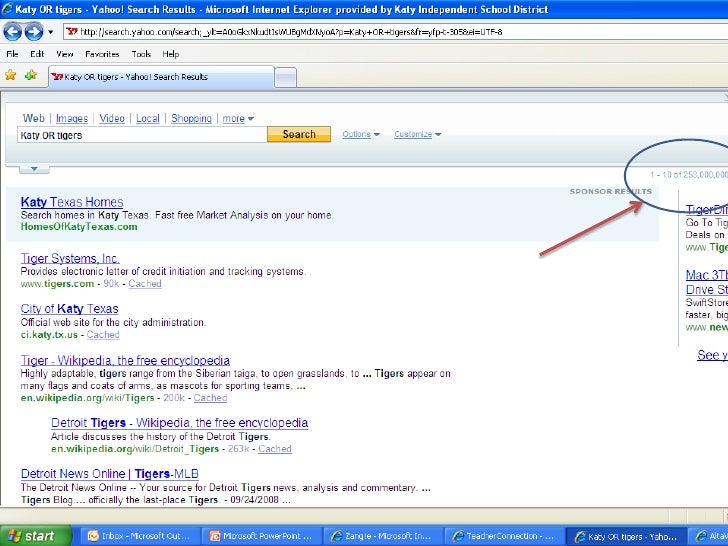Open the Edit menu

pyautogui.click(x=37, y=54)
